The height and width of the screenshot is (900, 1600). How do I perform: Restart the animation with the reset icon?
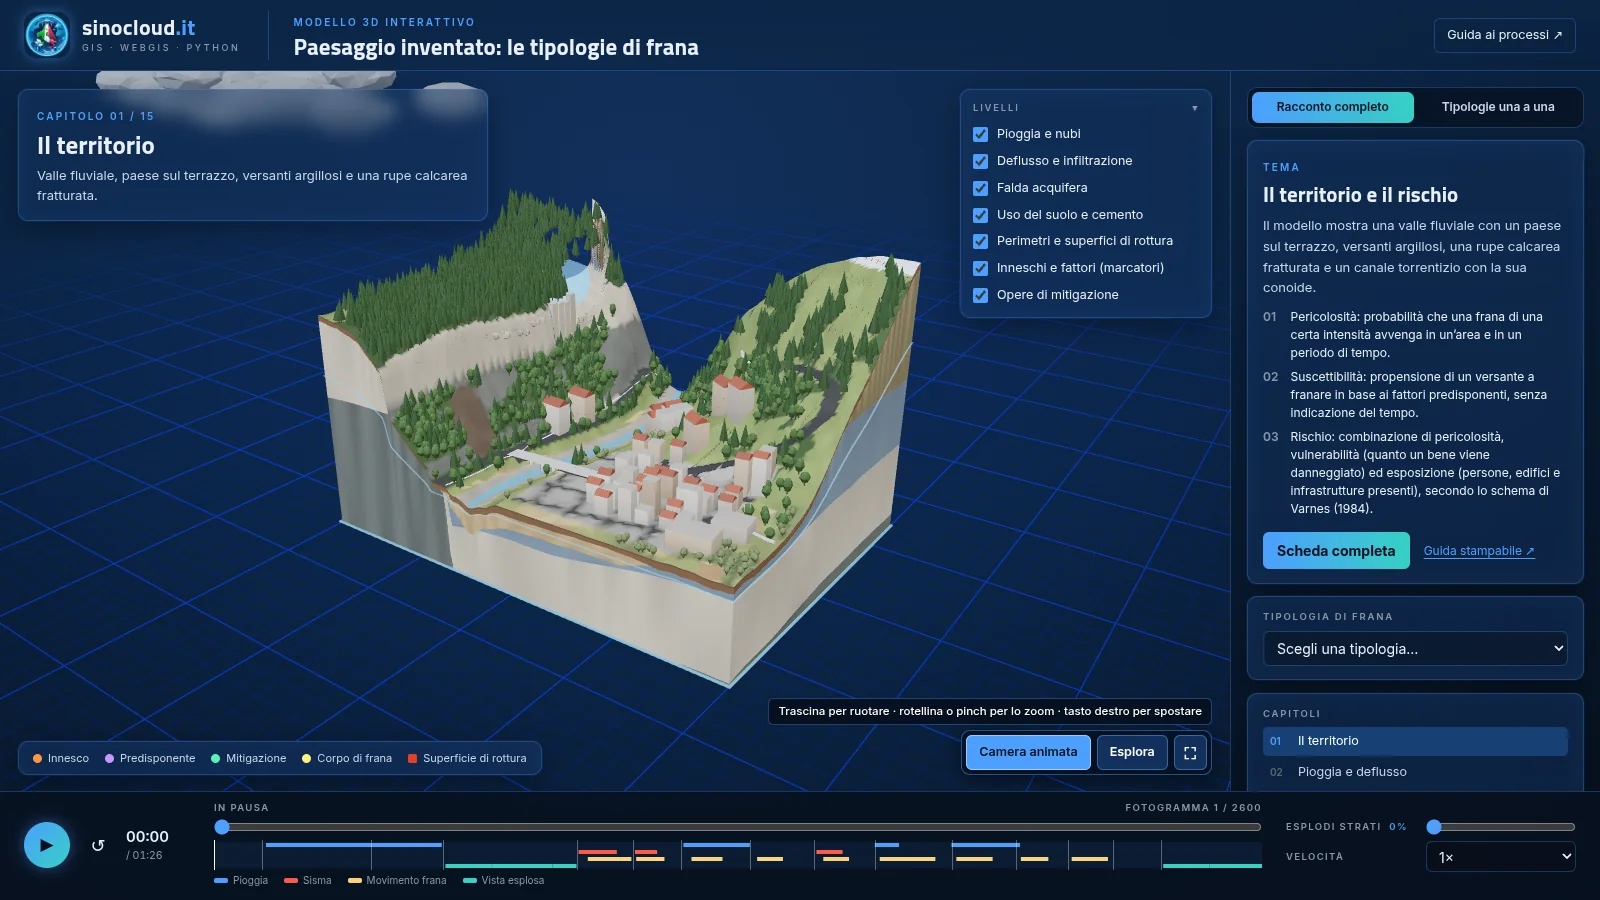point(98,845)
